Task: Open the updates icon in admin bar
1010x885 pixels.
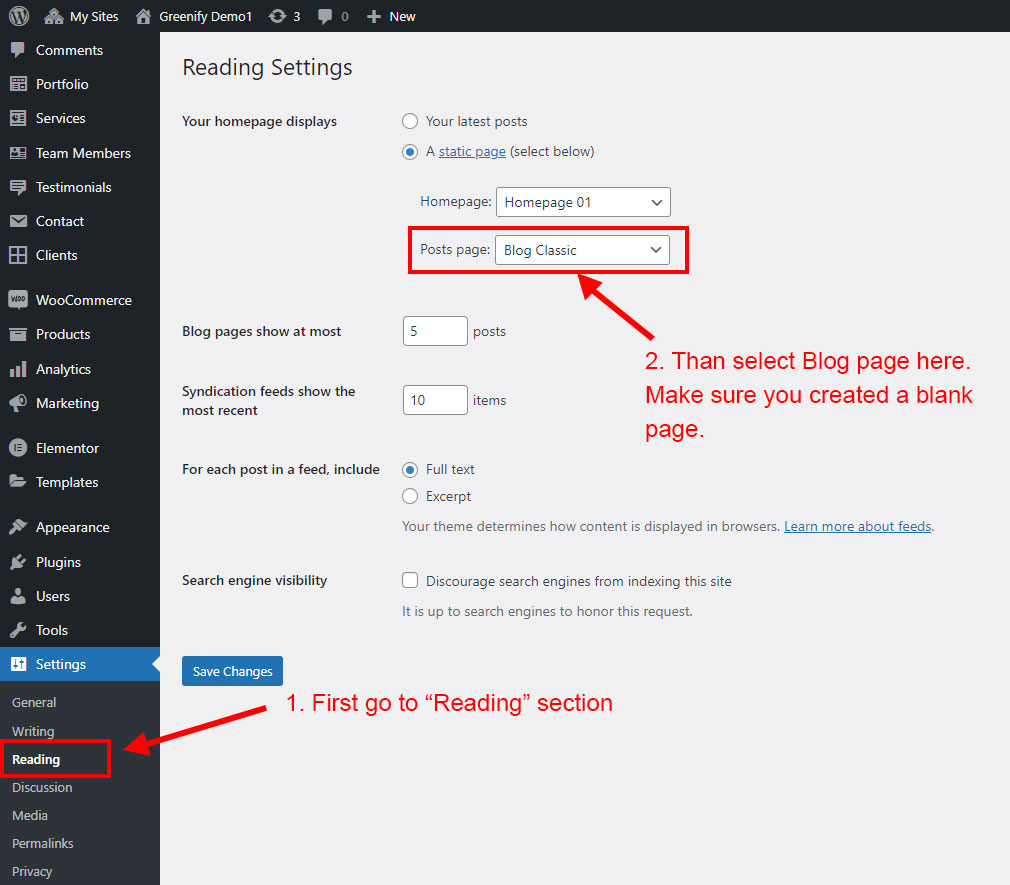Action: (x=277, y=16)
